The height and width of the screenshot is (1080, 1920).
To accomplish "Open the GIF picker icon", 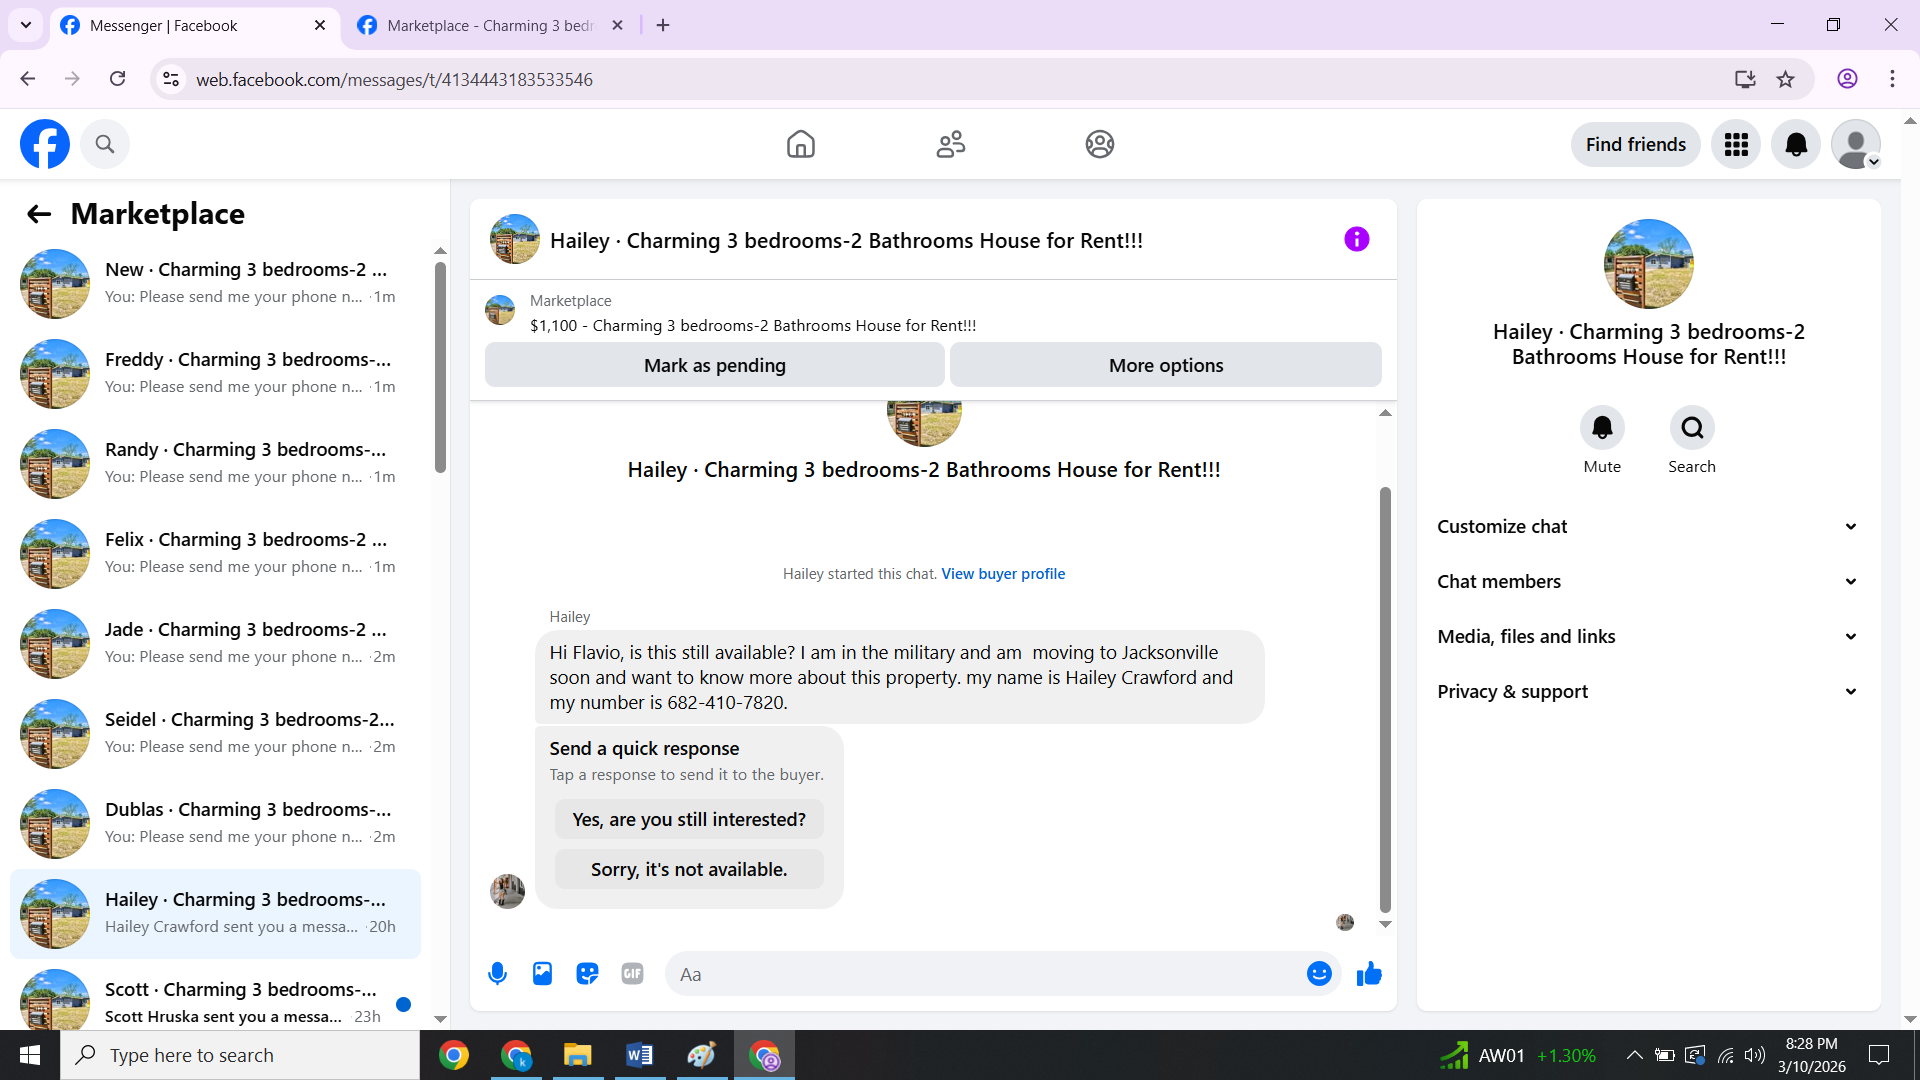I will 632,974.
